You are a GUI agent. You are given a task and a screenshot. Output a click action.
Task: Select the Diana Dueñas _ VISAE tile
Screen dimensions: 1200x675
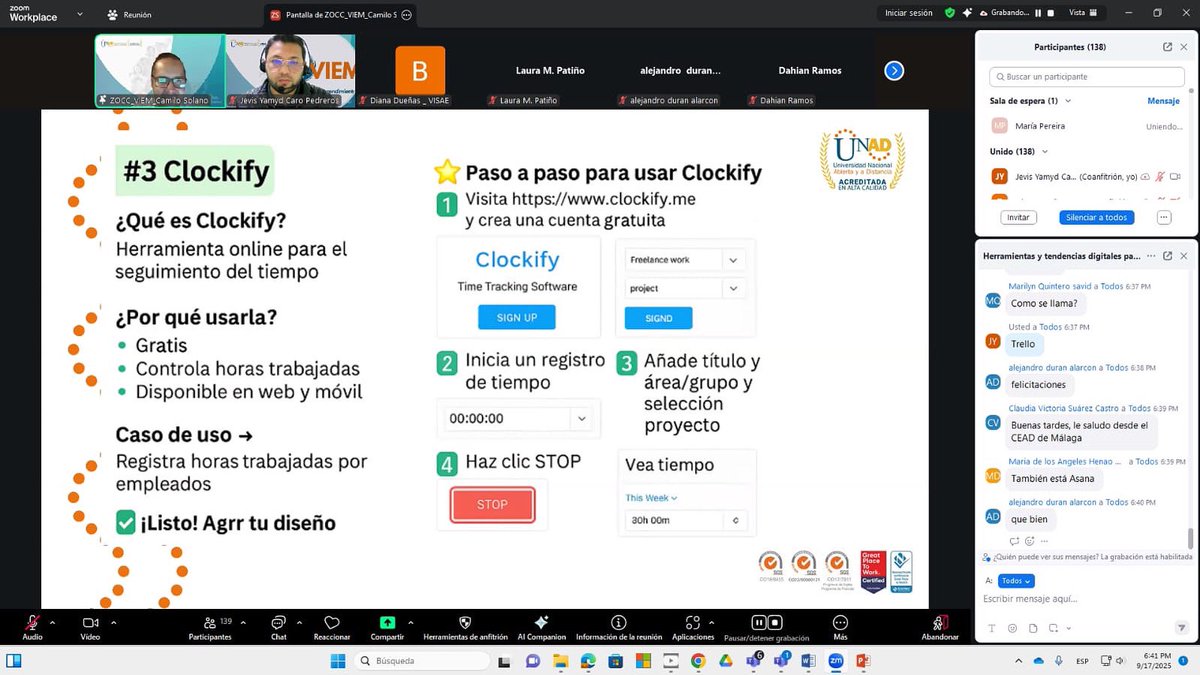420,70
